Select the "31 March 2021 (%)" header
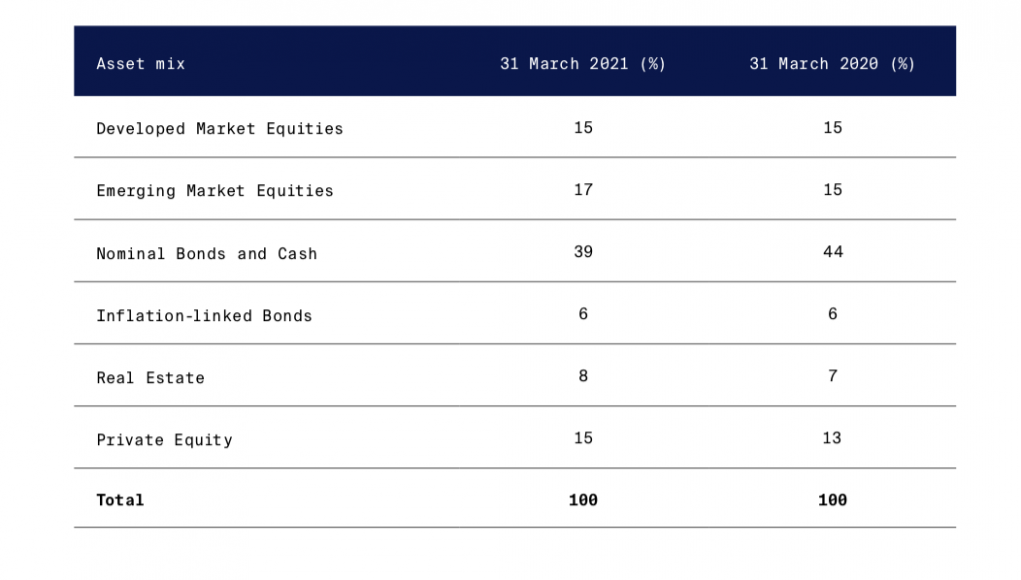The width and height of the screenshot is (1021, 580). click(583, 64)
